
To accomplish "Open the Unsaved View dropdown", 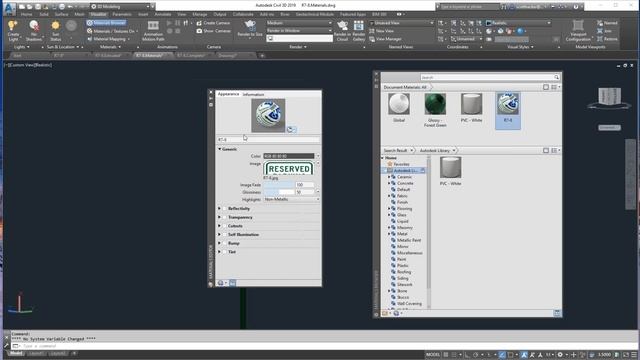I will (x=401, y=23).
